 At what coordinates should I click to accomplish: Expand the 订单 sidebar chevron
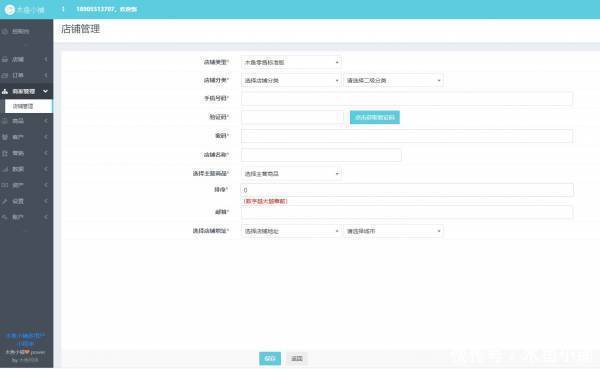[x=46, y=75]
